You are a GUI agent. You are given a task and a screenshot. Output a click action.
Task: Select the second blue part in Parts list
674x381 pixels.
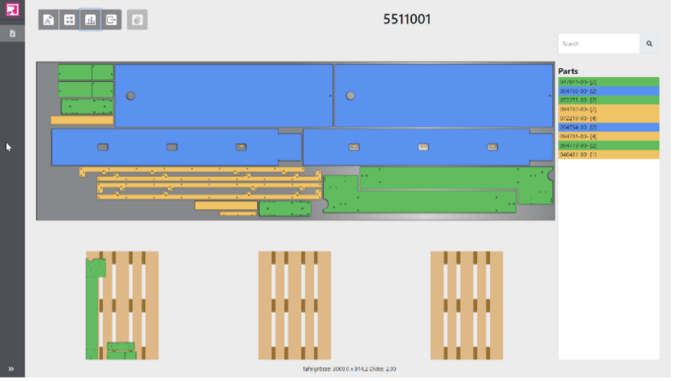coord(609,127)
